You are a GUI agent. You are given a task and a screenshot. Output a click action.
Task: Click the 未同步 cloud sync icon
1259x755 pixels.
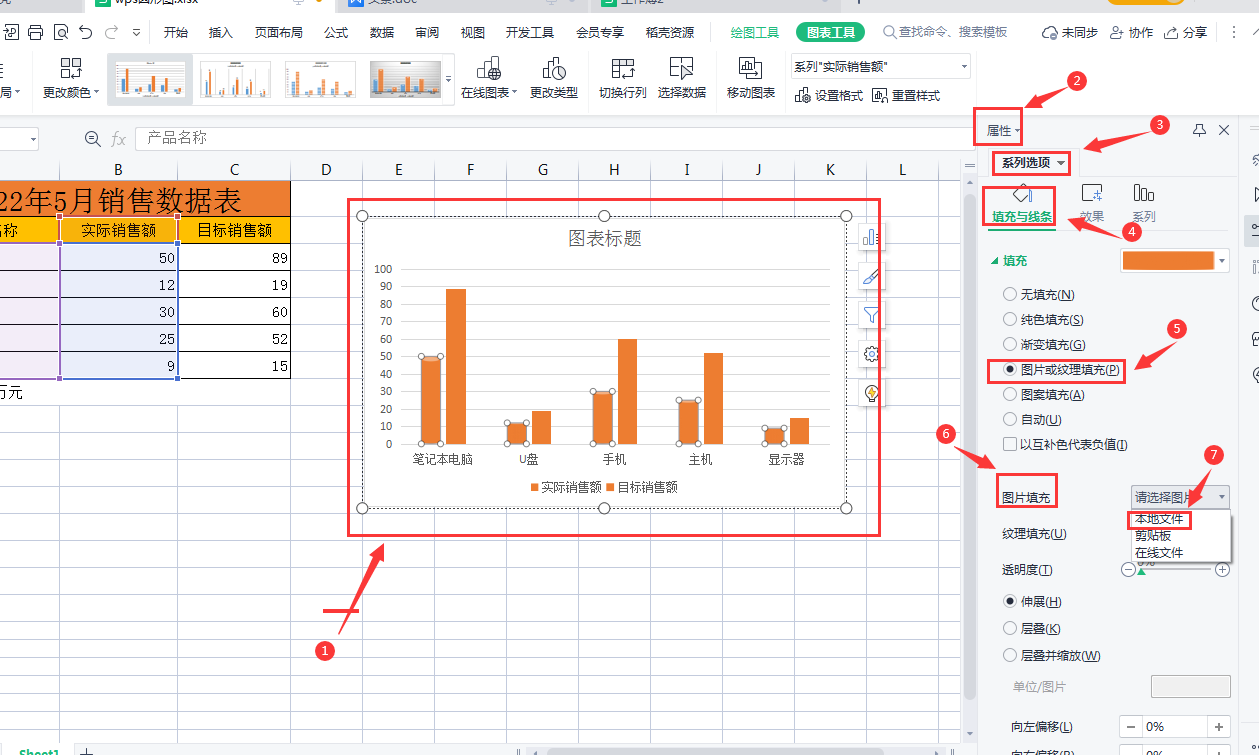click(x=1069, y=33)
